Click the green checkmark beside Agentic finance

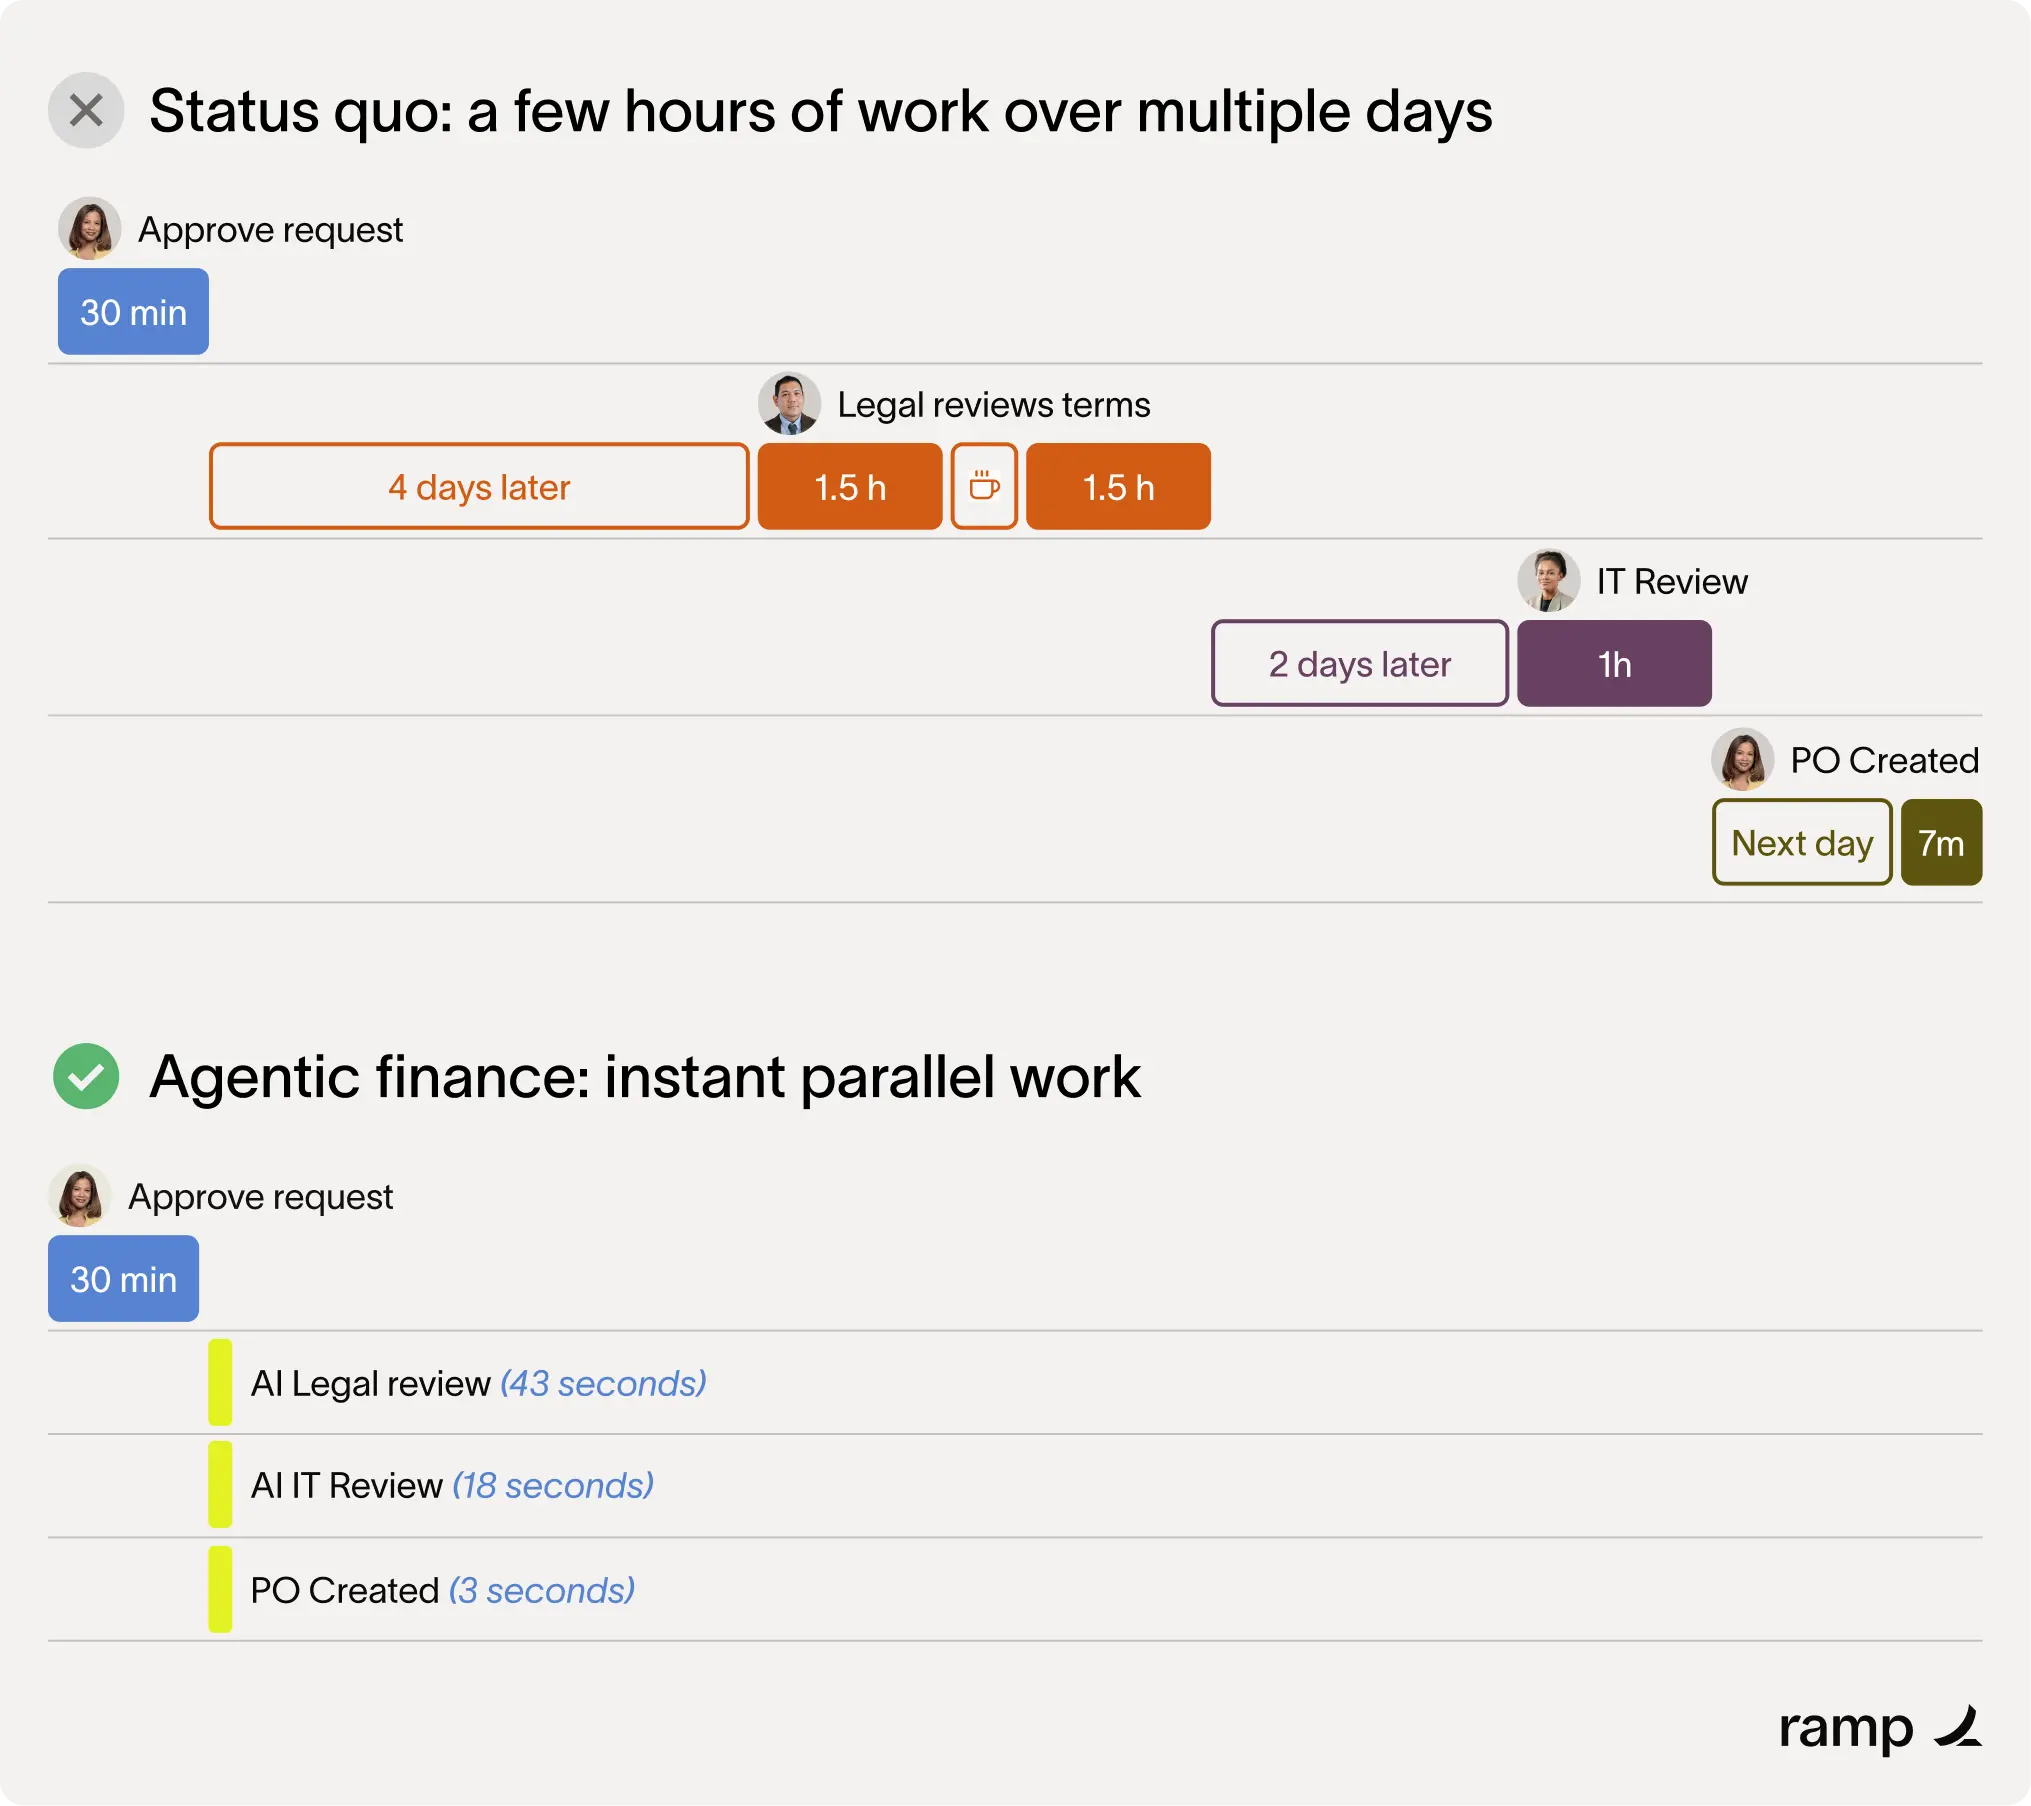pyautogui.click(x=86, y=1076)
